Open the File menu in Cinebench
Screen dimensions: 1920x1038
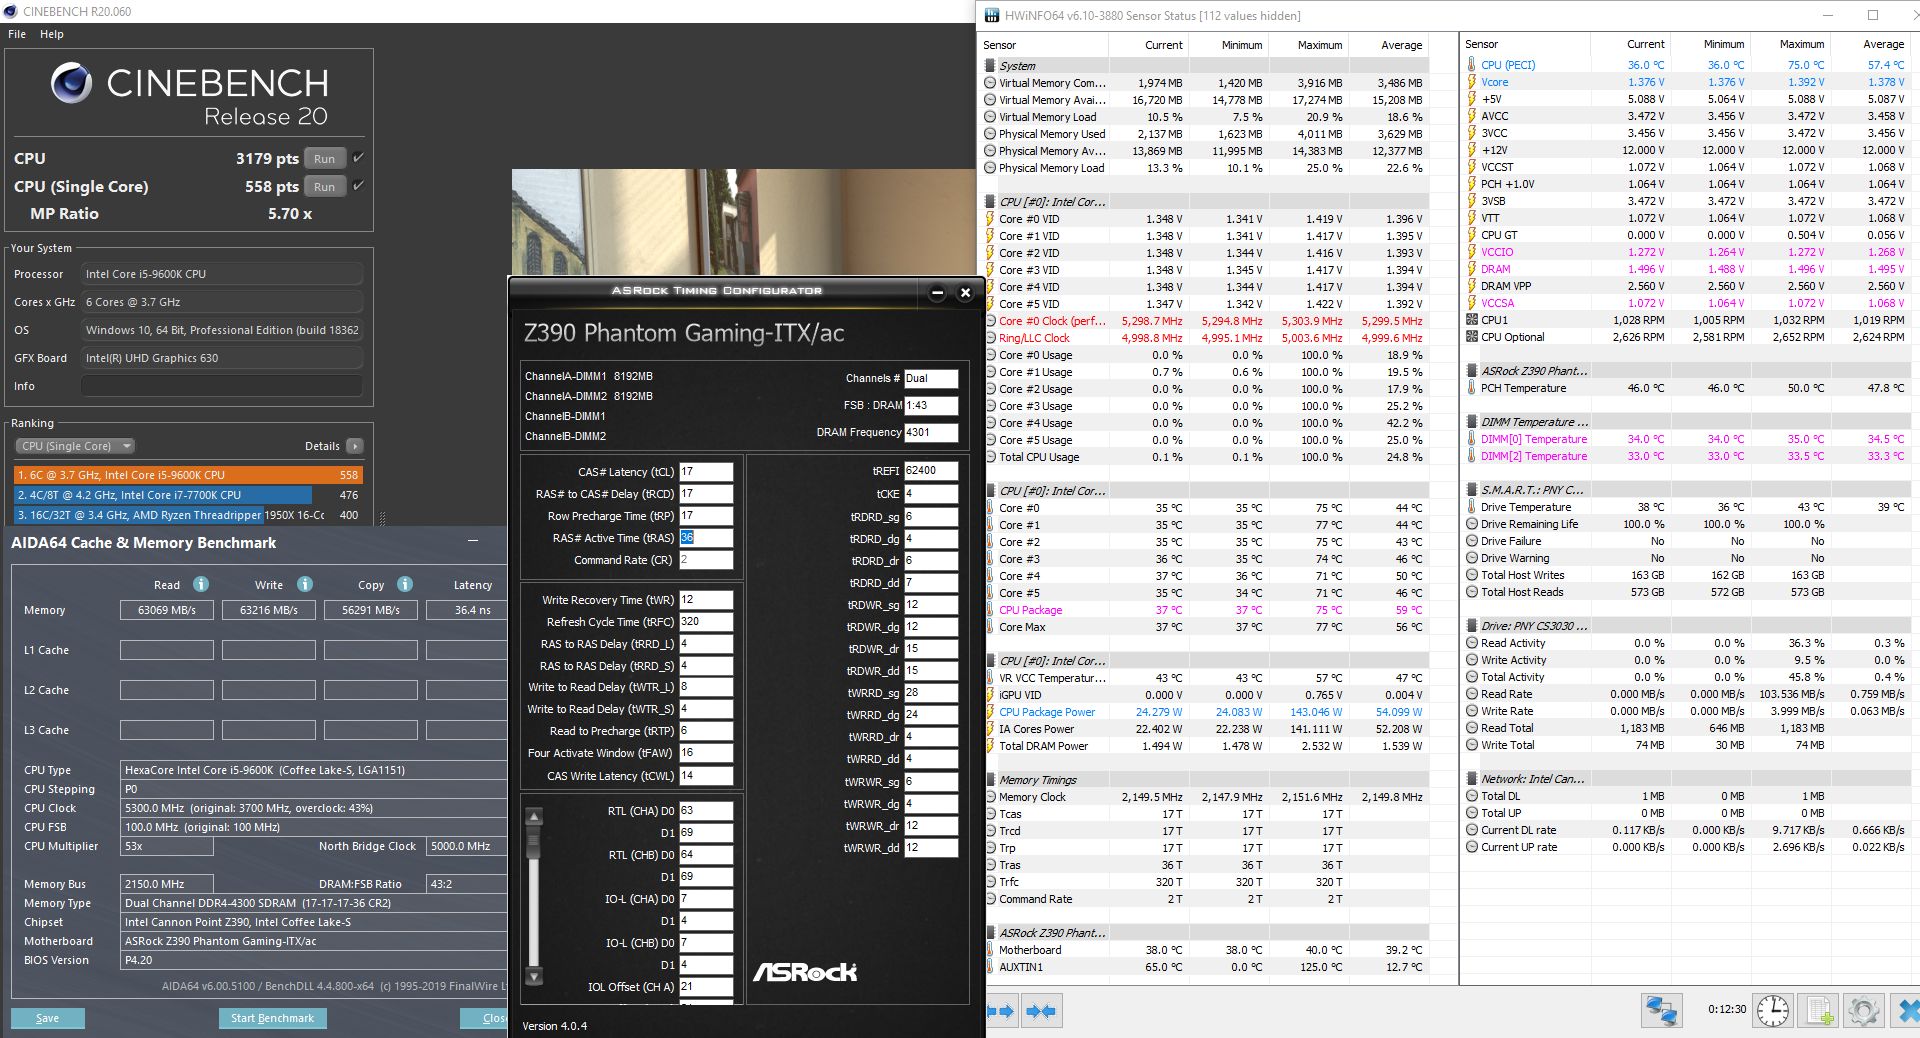pyautogui.click(x=17, y=34)
